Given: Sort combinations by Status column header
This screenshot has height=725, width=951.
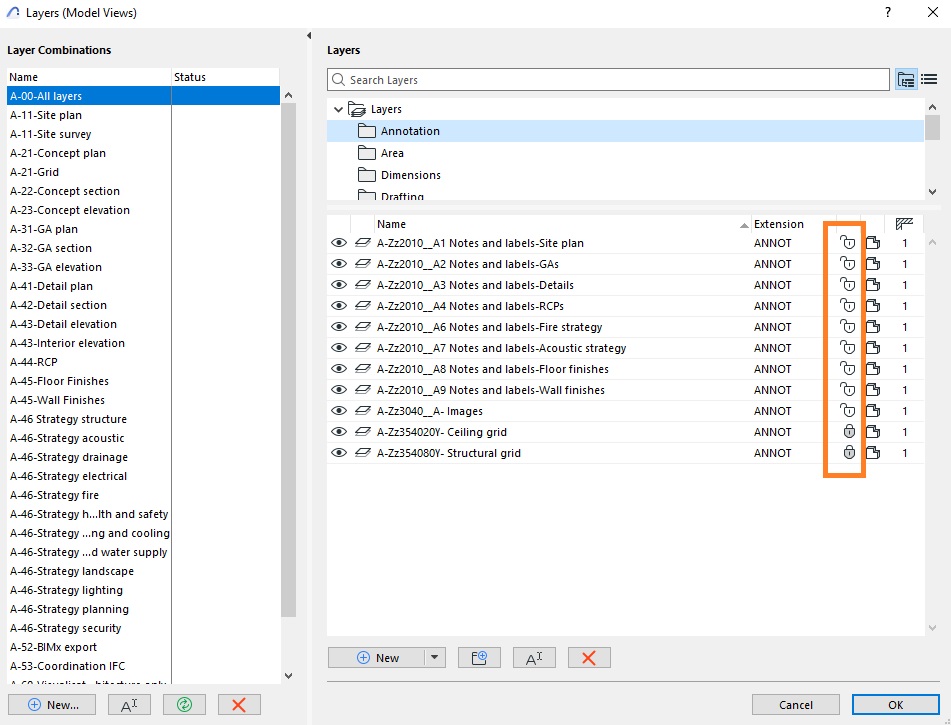Looking at the screenshot, I should [226, 77].
